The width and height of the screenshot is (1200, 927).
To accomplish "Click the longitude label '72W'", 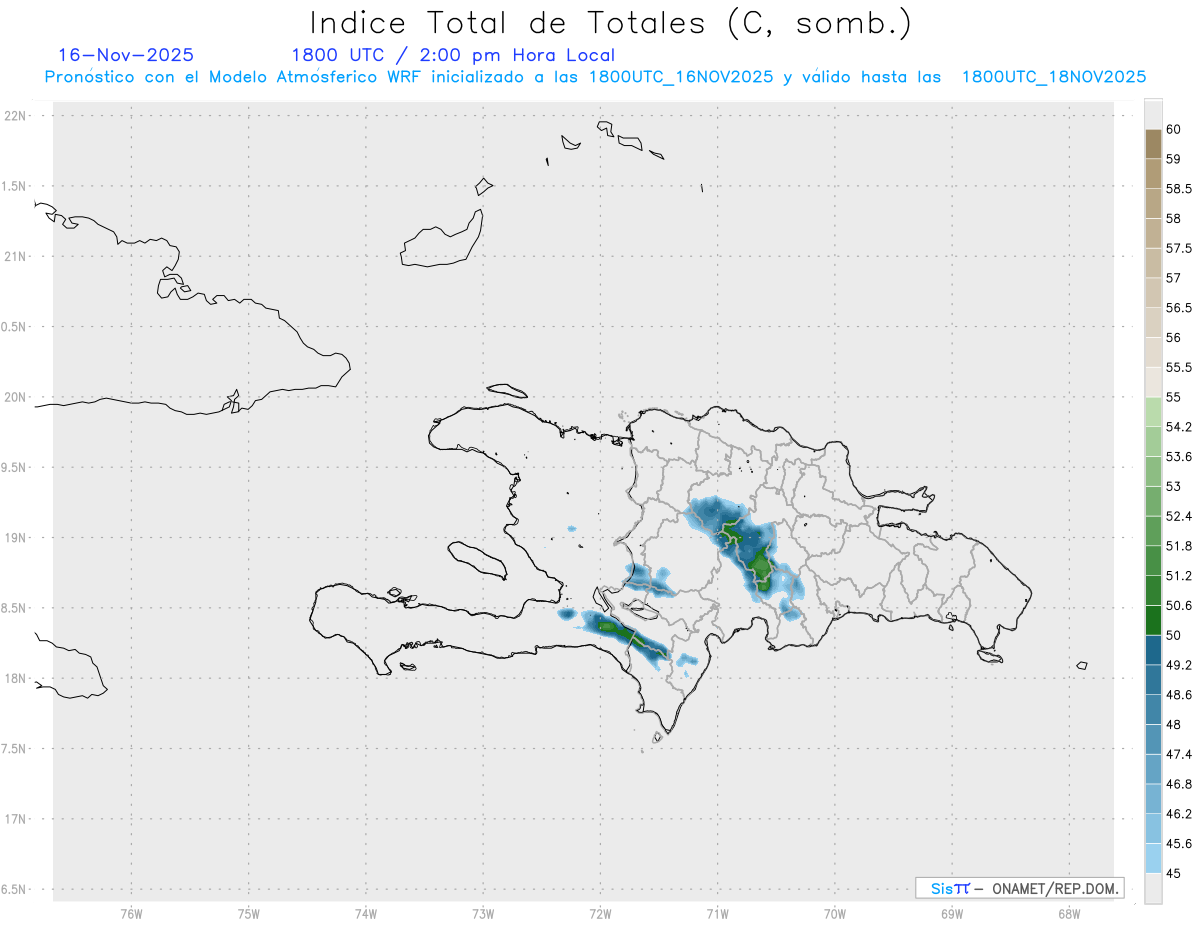I will (x=601, y=914).
